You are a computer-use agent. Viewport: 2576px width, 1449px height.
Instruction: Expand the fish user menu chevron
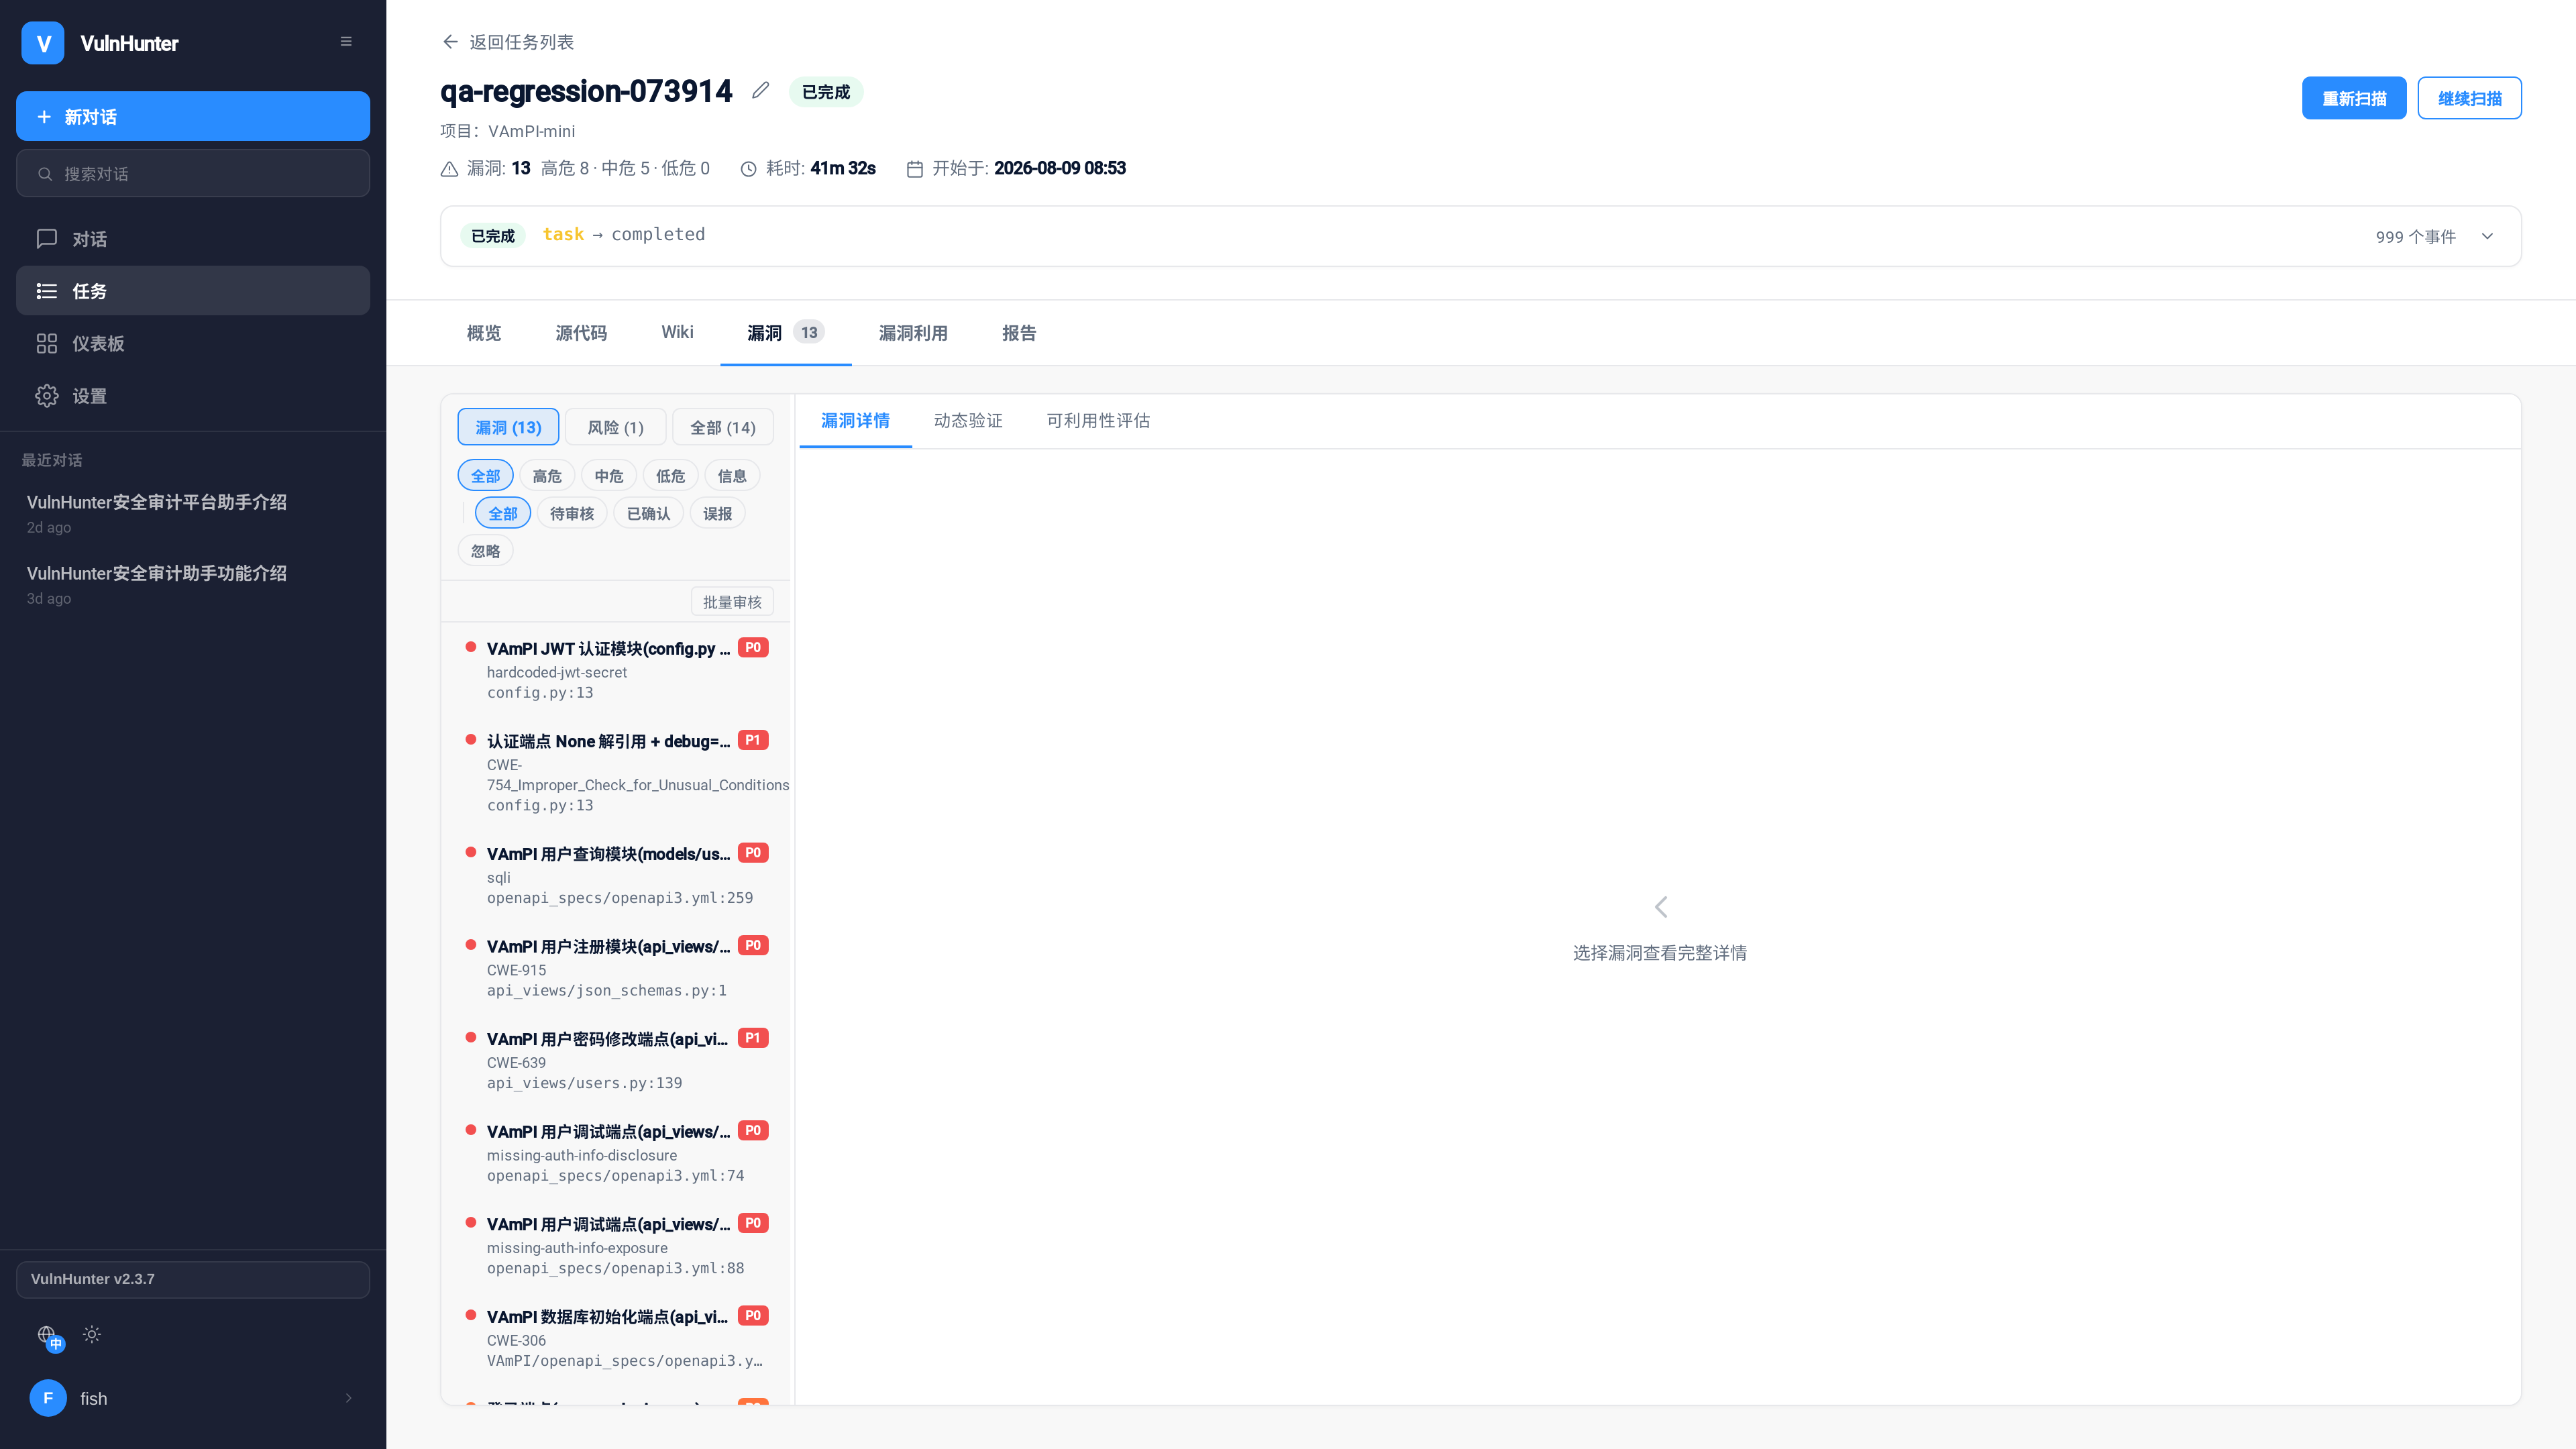pyautogui.click(x=348, y=1398)
